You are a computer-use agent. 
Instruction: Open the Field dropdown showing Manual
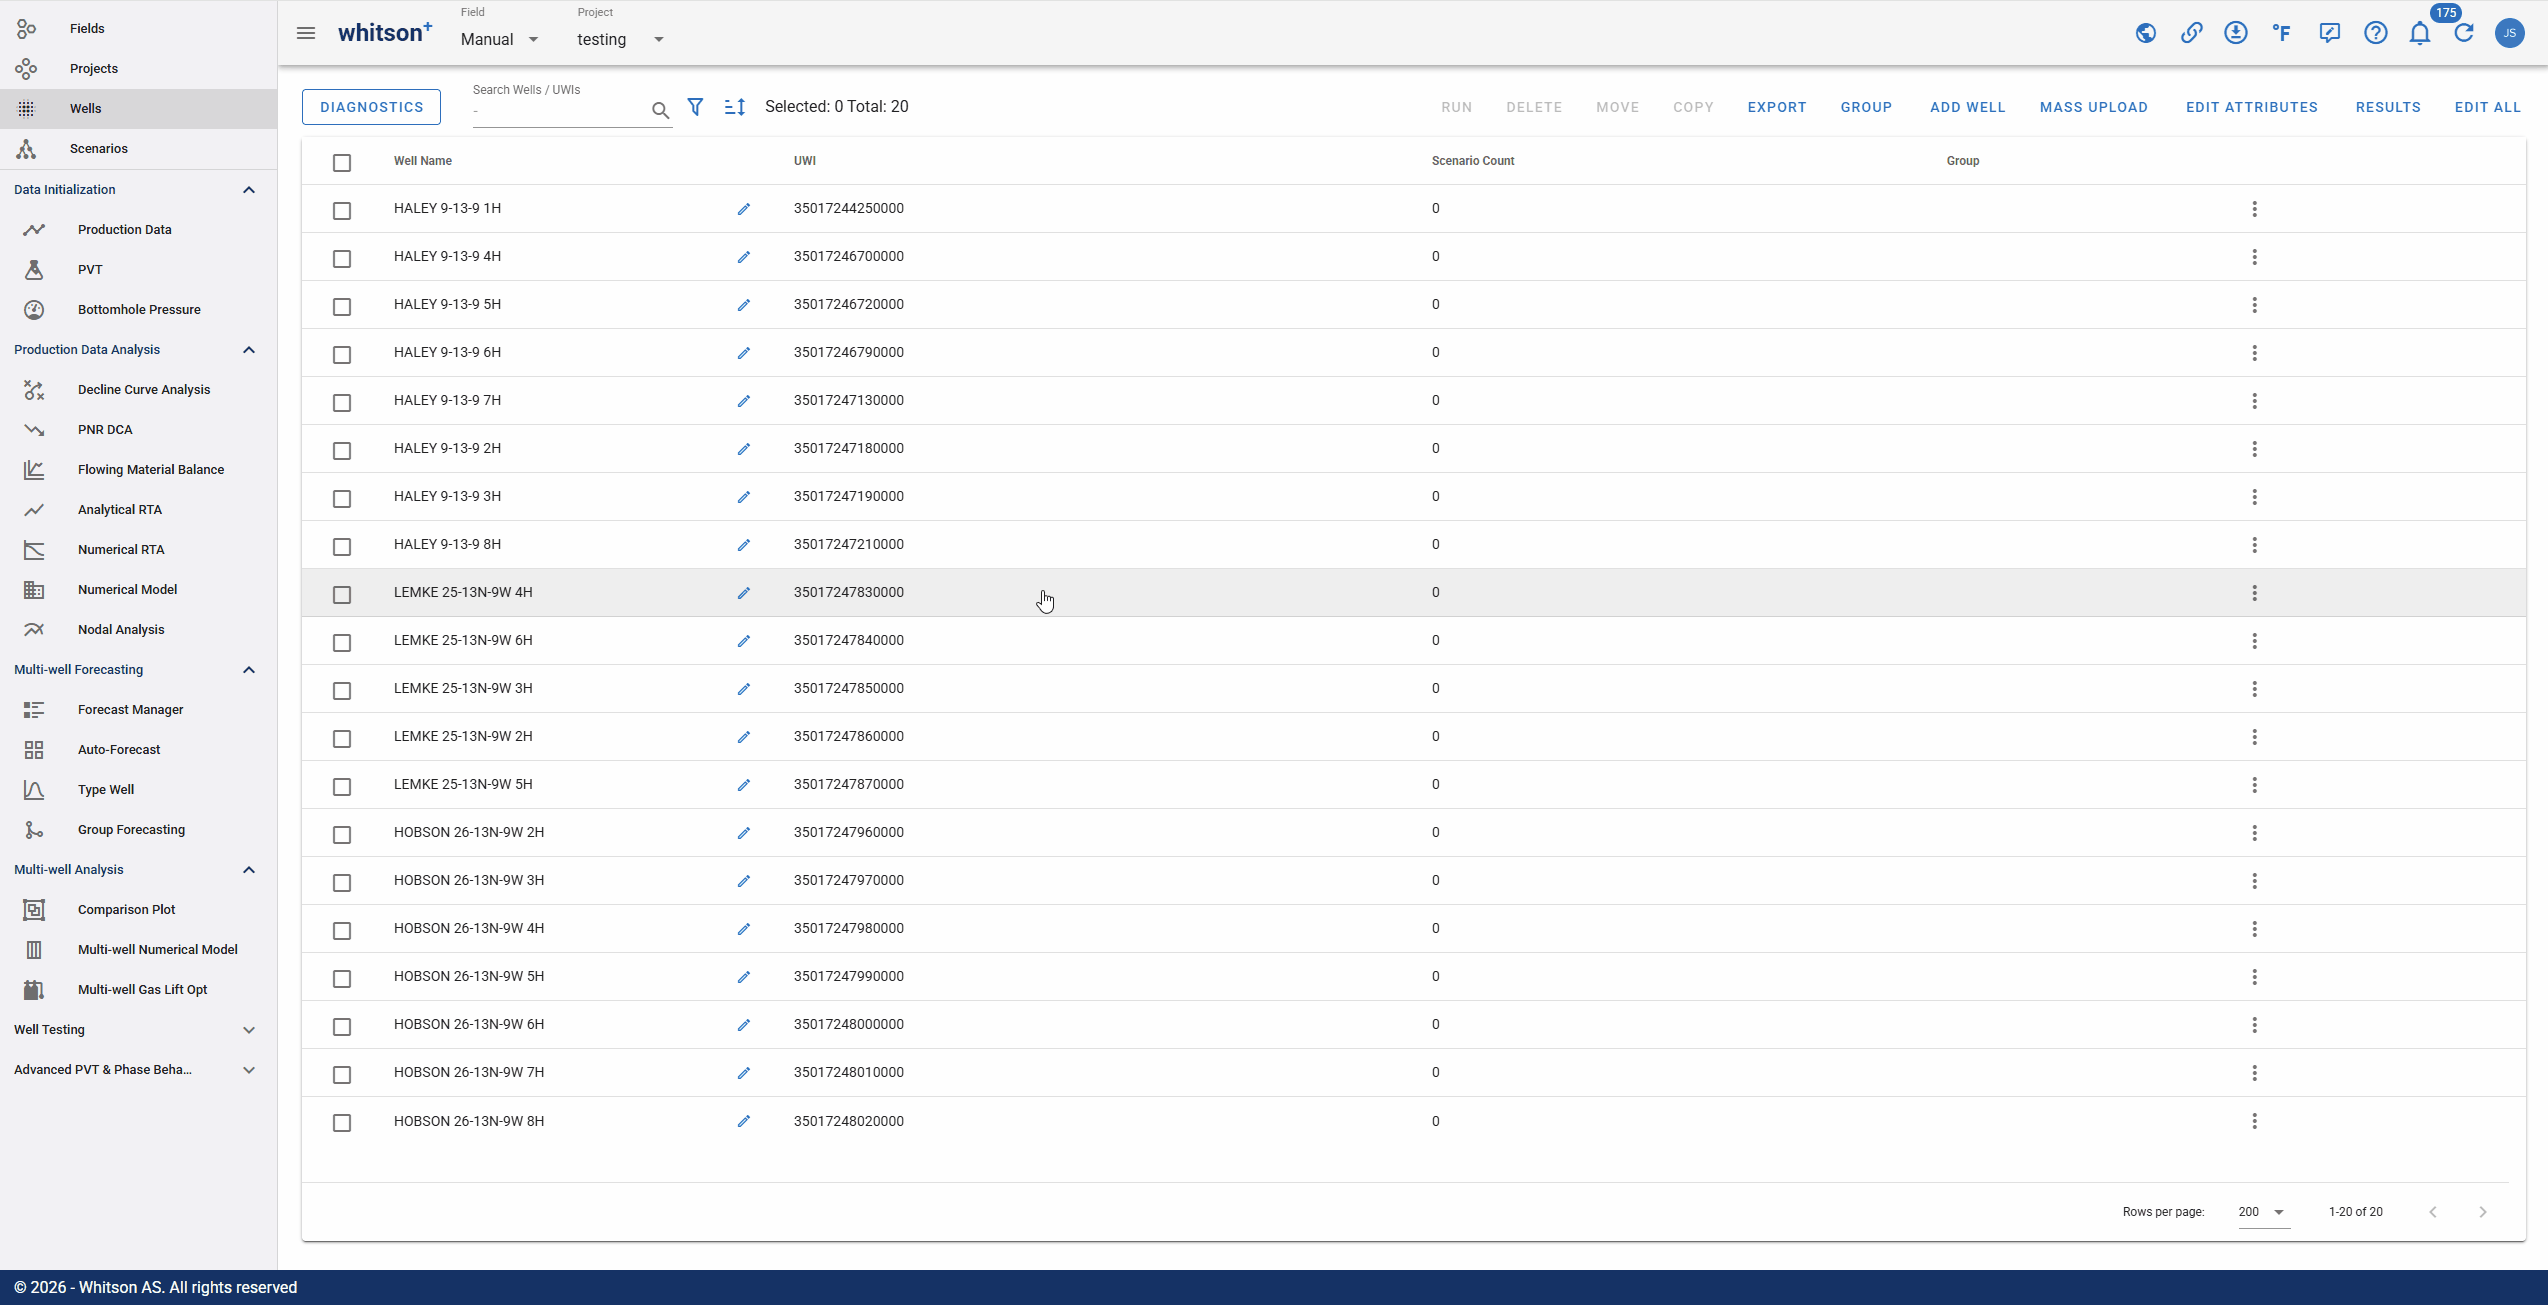[x=500, y=39]
